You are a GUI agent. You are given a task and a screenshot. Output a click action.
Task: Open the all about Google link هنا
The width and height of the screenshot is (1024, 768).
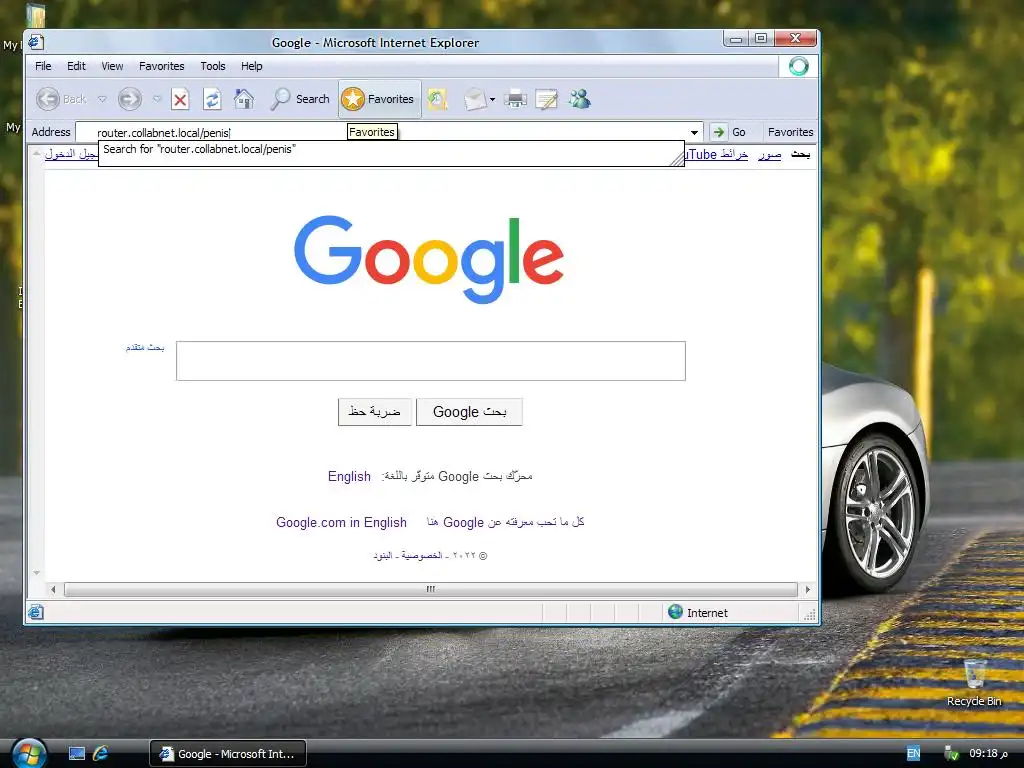point(432,522)
